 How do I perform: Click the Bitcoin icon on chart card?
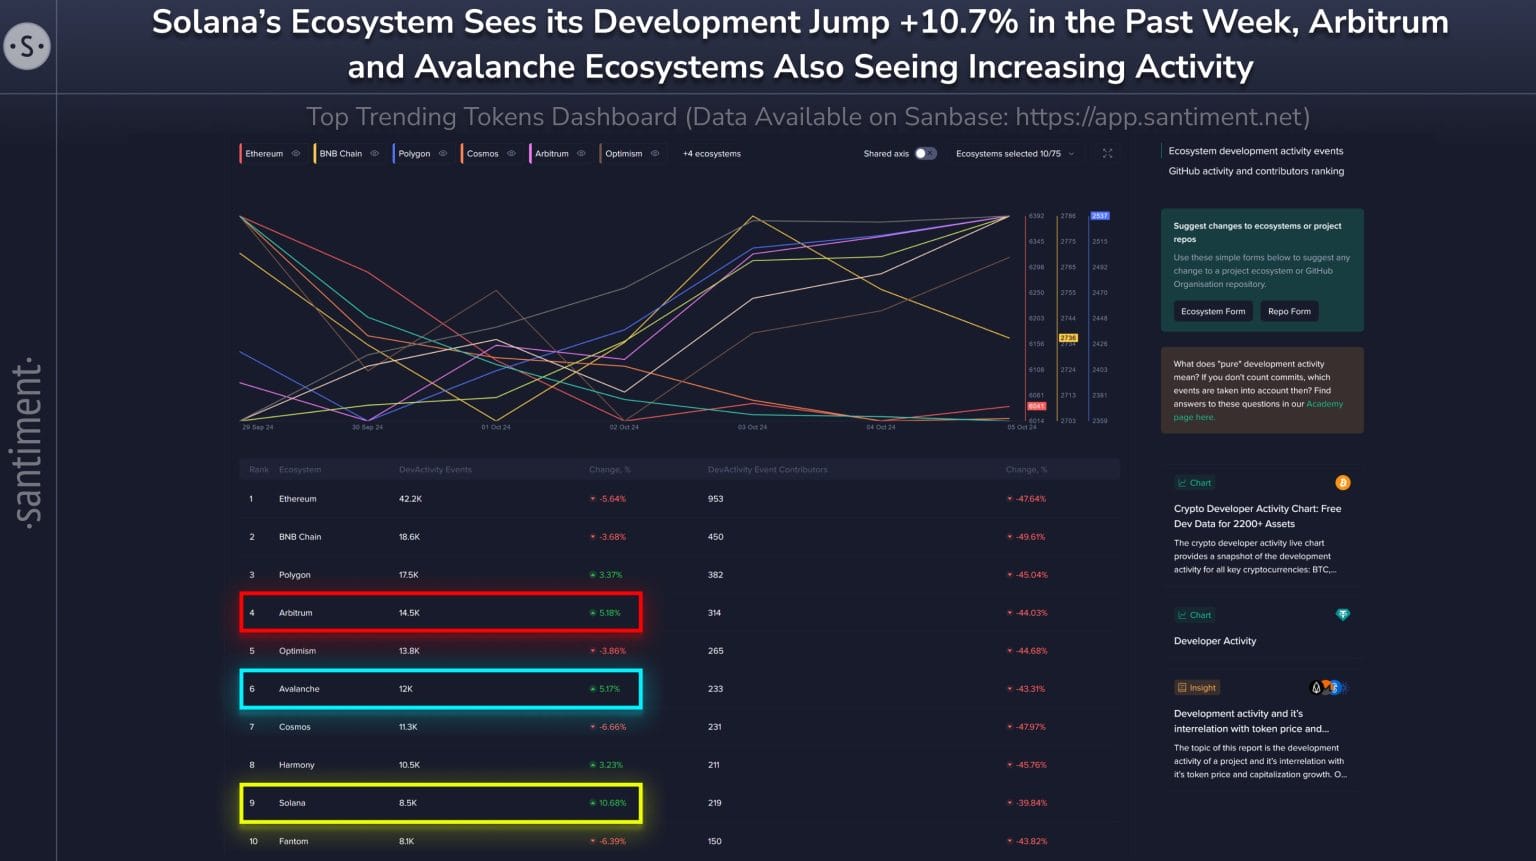(1342, 483)
